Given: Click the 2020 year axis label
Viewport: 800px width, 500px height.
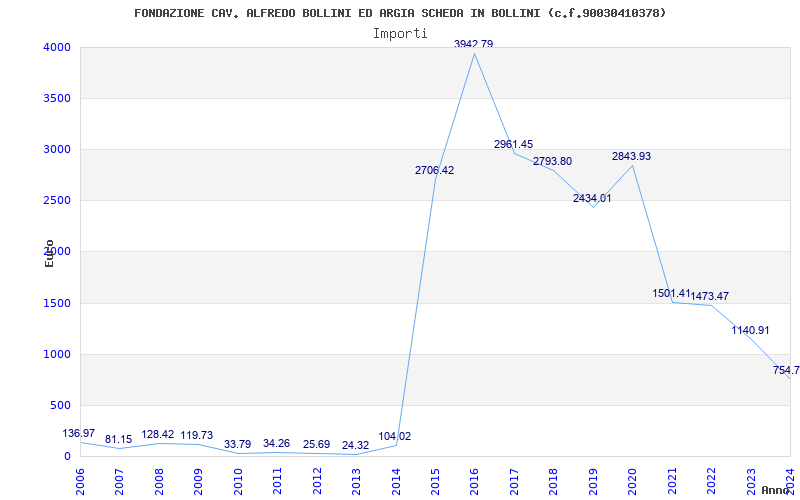Looking at the screenshot, I should click(633, 481).
